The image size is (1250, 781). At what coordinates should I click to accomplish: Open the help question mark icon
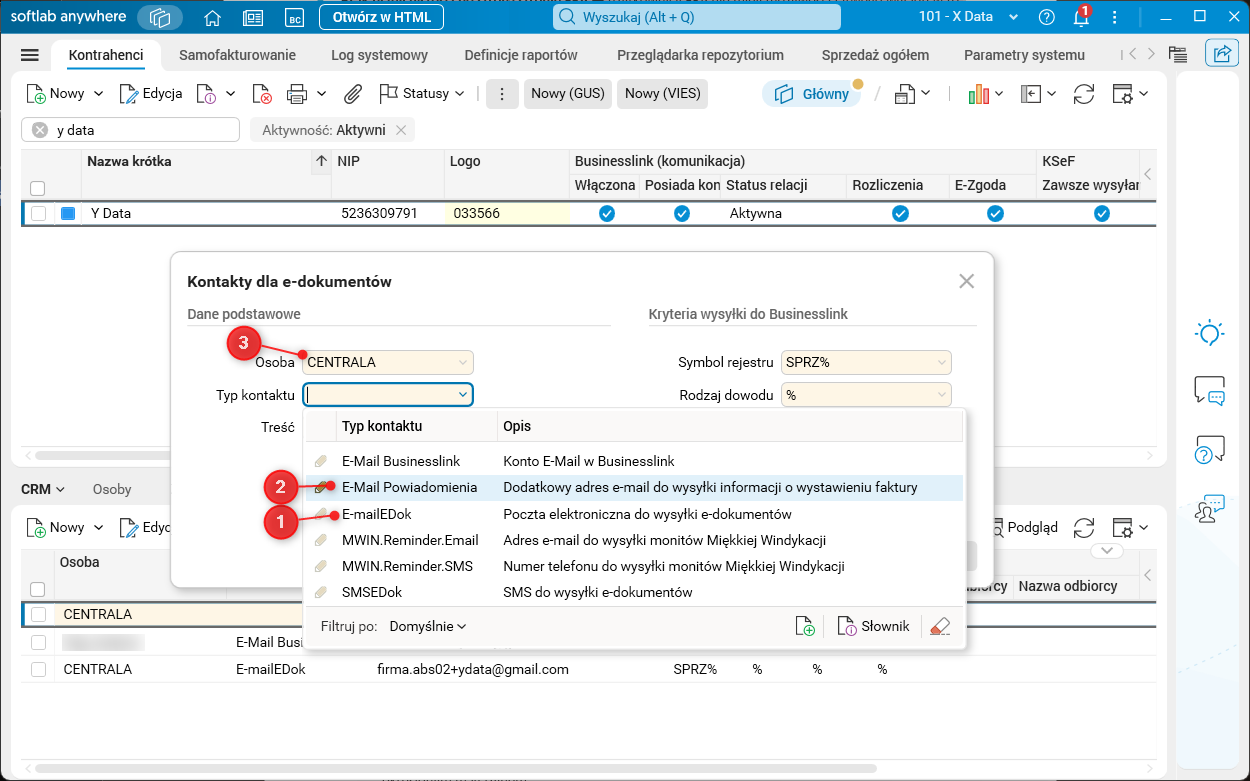click(x=1047, y=17)
